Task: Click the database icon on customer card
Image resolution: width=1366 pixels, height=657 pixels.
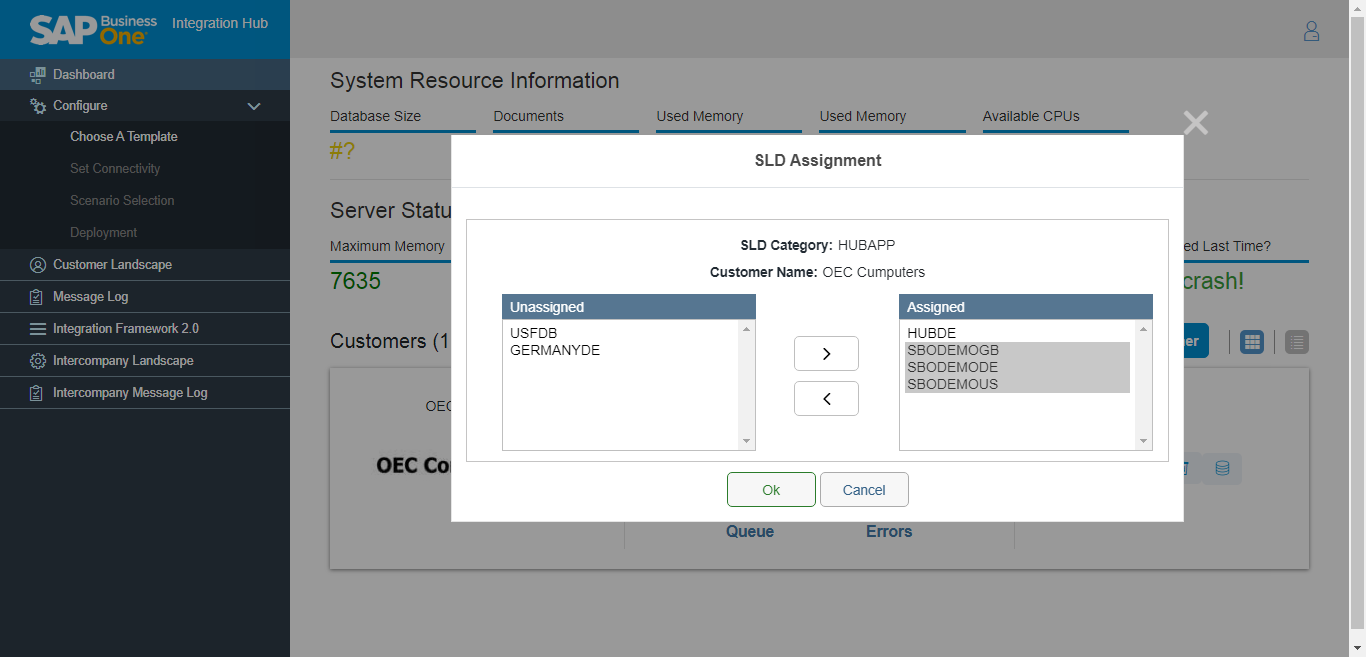Action: tap(1222, 468)
